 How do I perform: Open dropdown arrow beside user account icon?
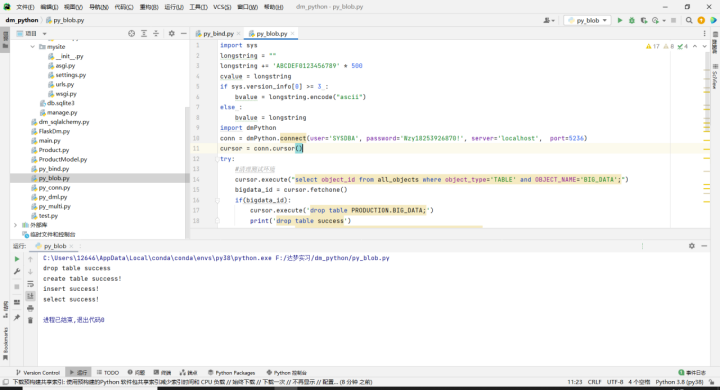[x=553, y=20]
